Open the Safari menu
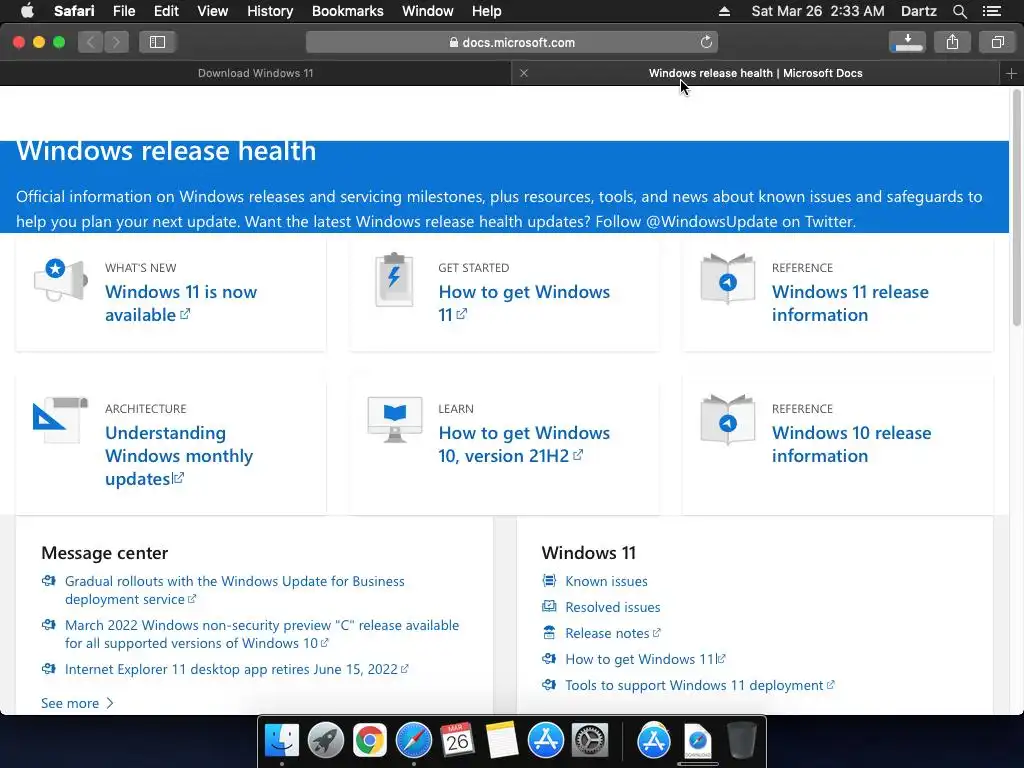The width and height of the screenshot is (1024, 768). point(74,11)
